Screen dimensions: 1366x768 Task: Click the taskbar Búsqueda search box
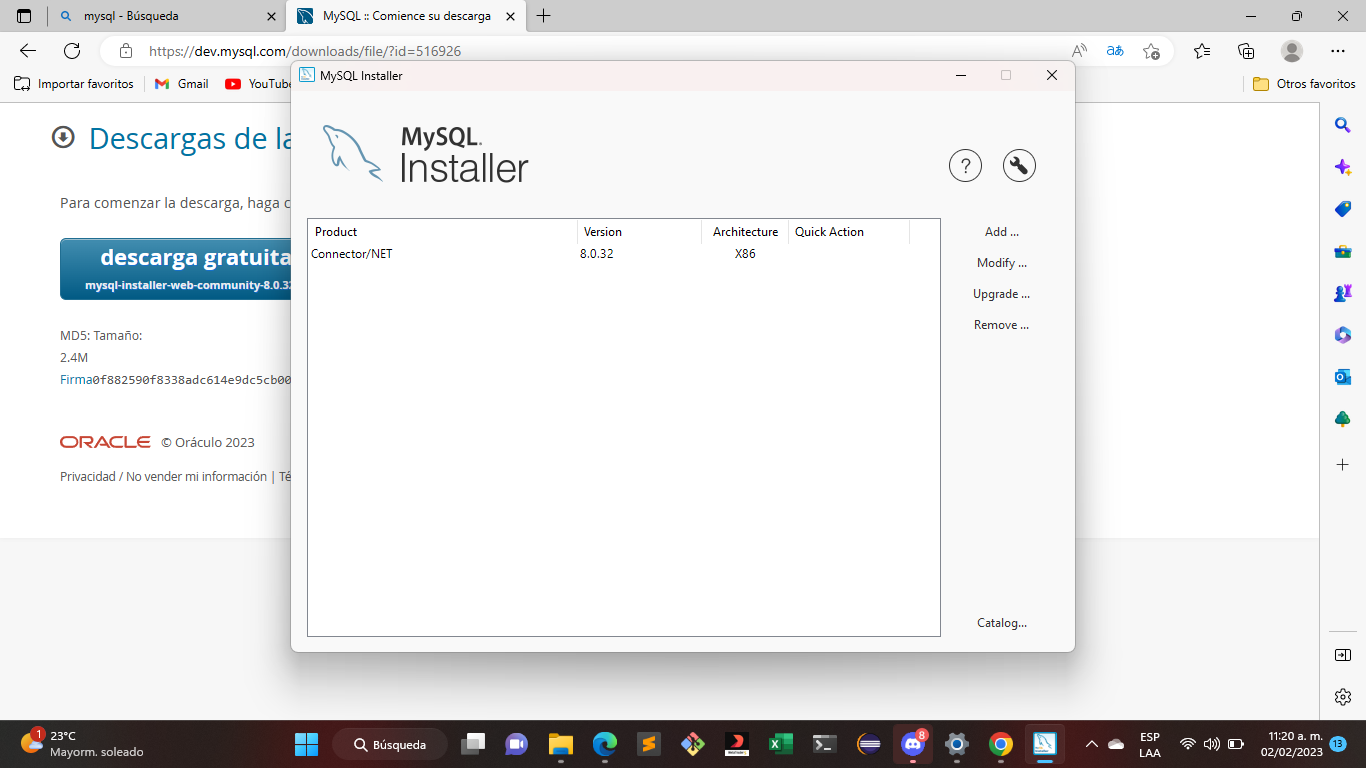[390, 744]
